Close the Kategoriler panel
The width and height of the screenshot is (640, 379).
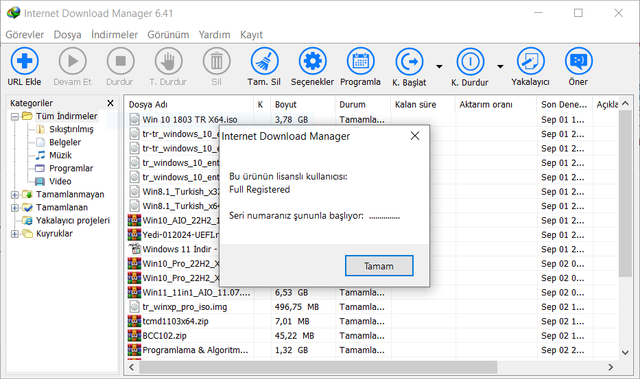(x=110, y=103)
